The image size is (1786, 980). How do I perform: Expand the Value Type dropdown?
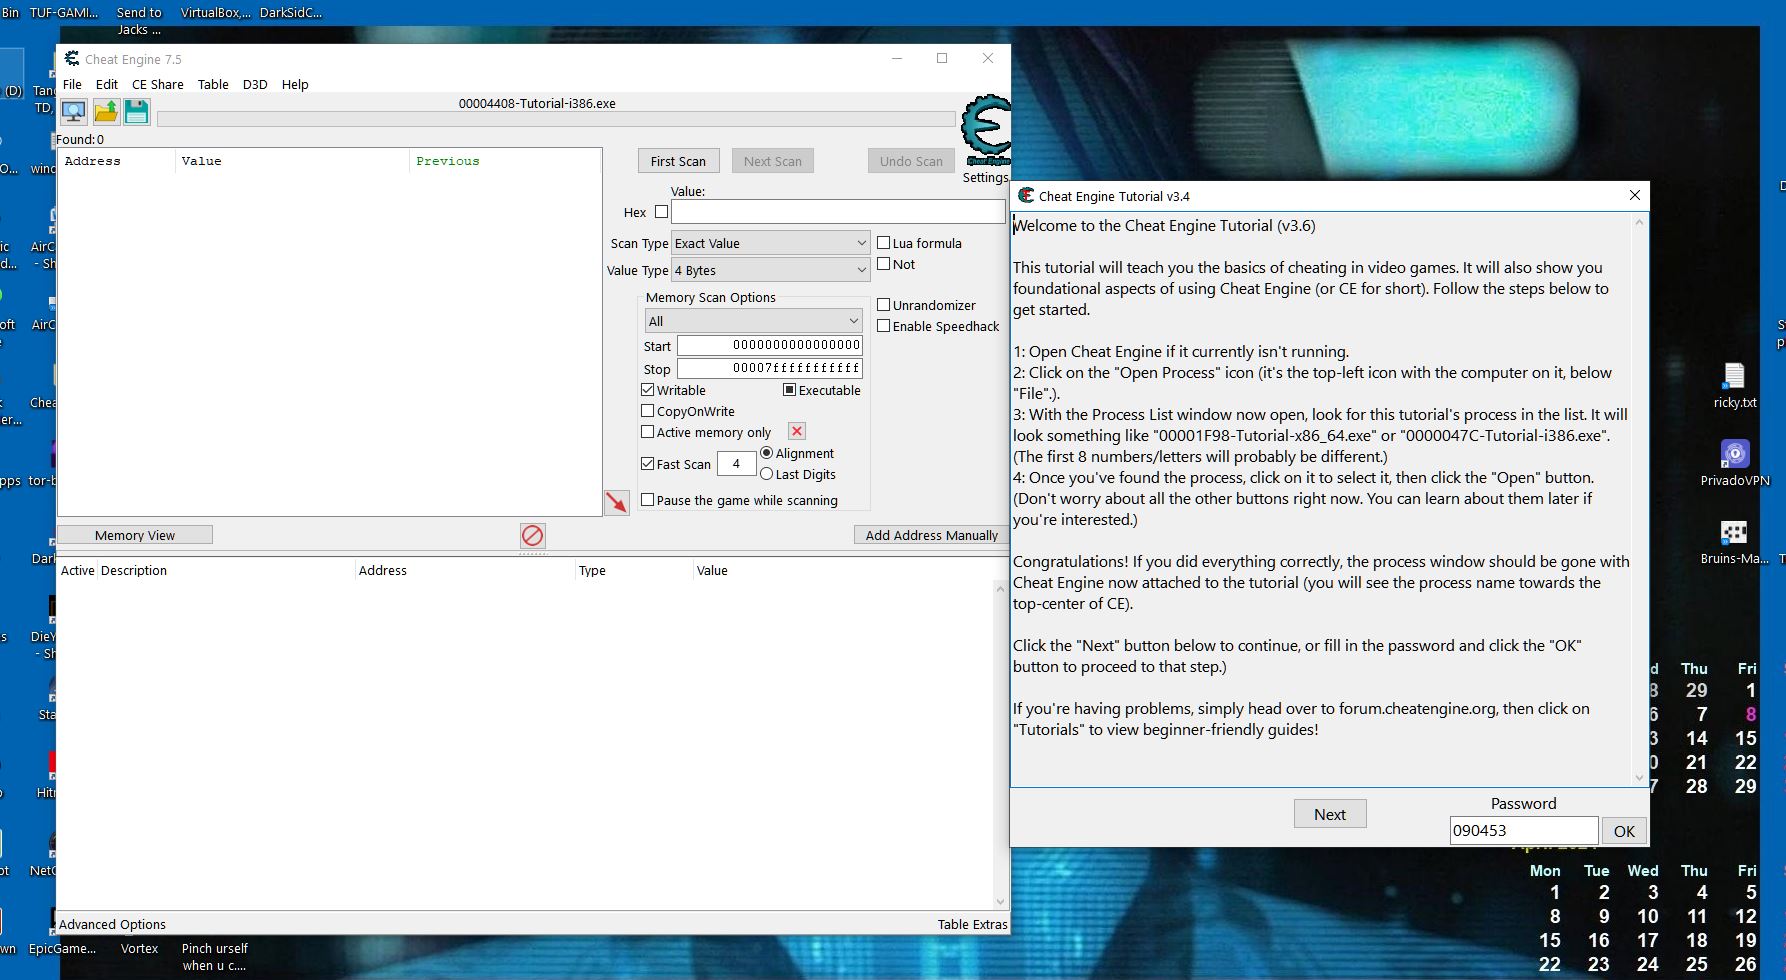click(770, 270)
